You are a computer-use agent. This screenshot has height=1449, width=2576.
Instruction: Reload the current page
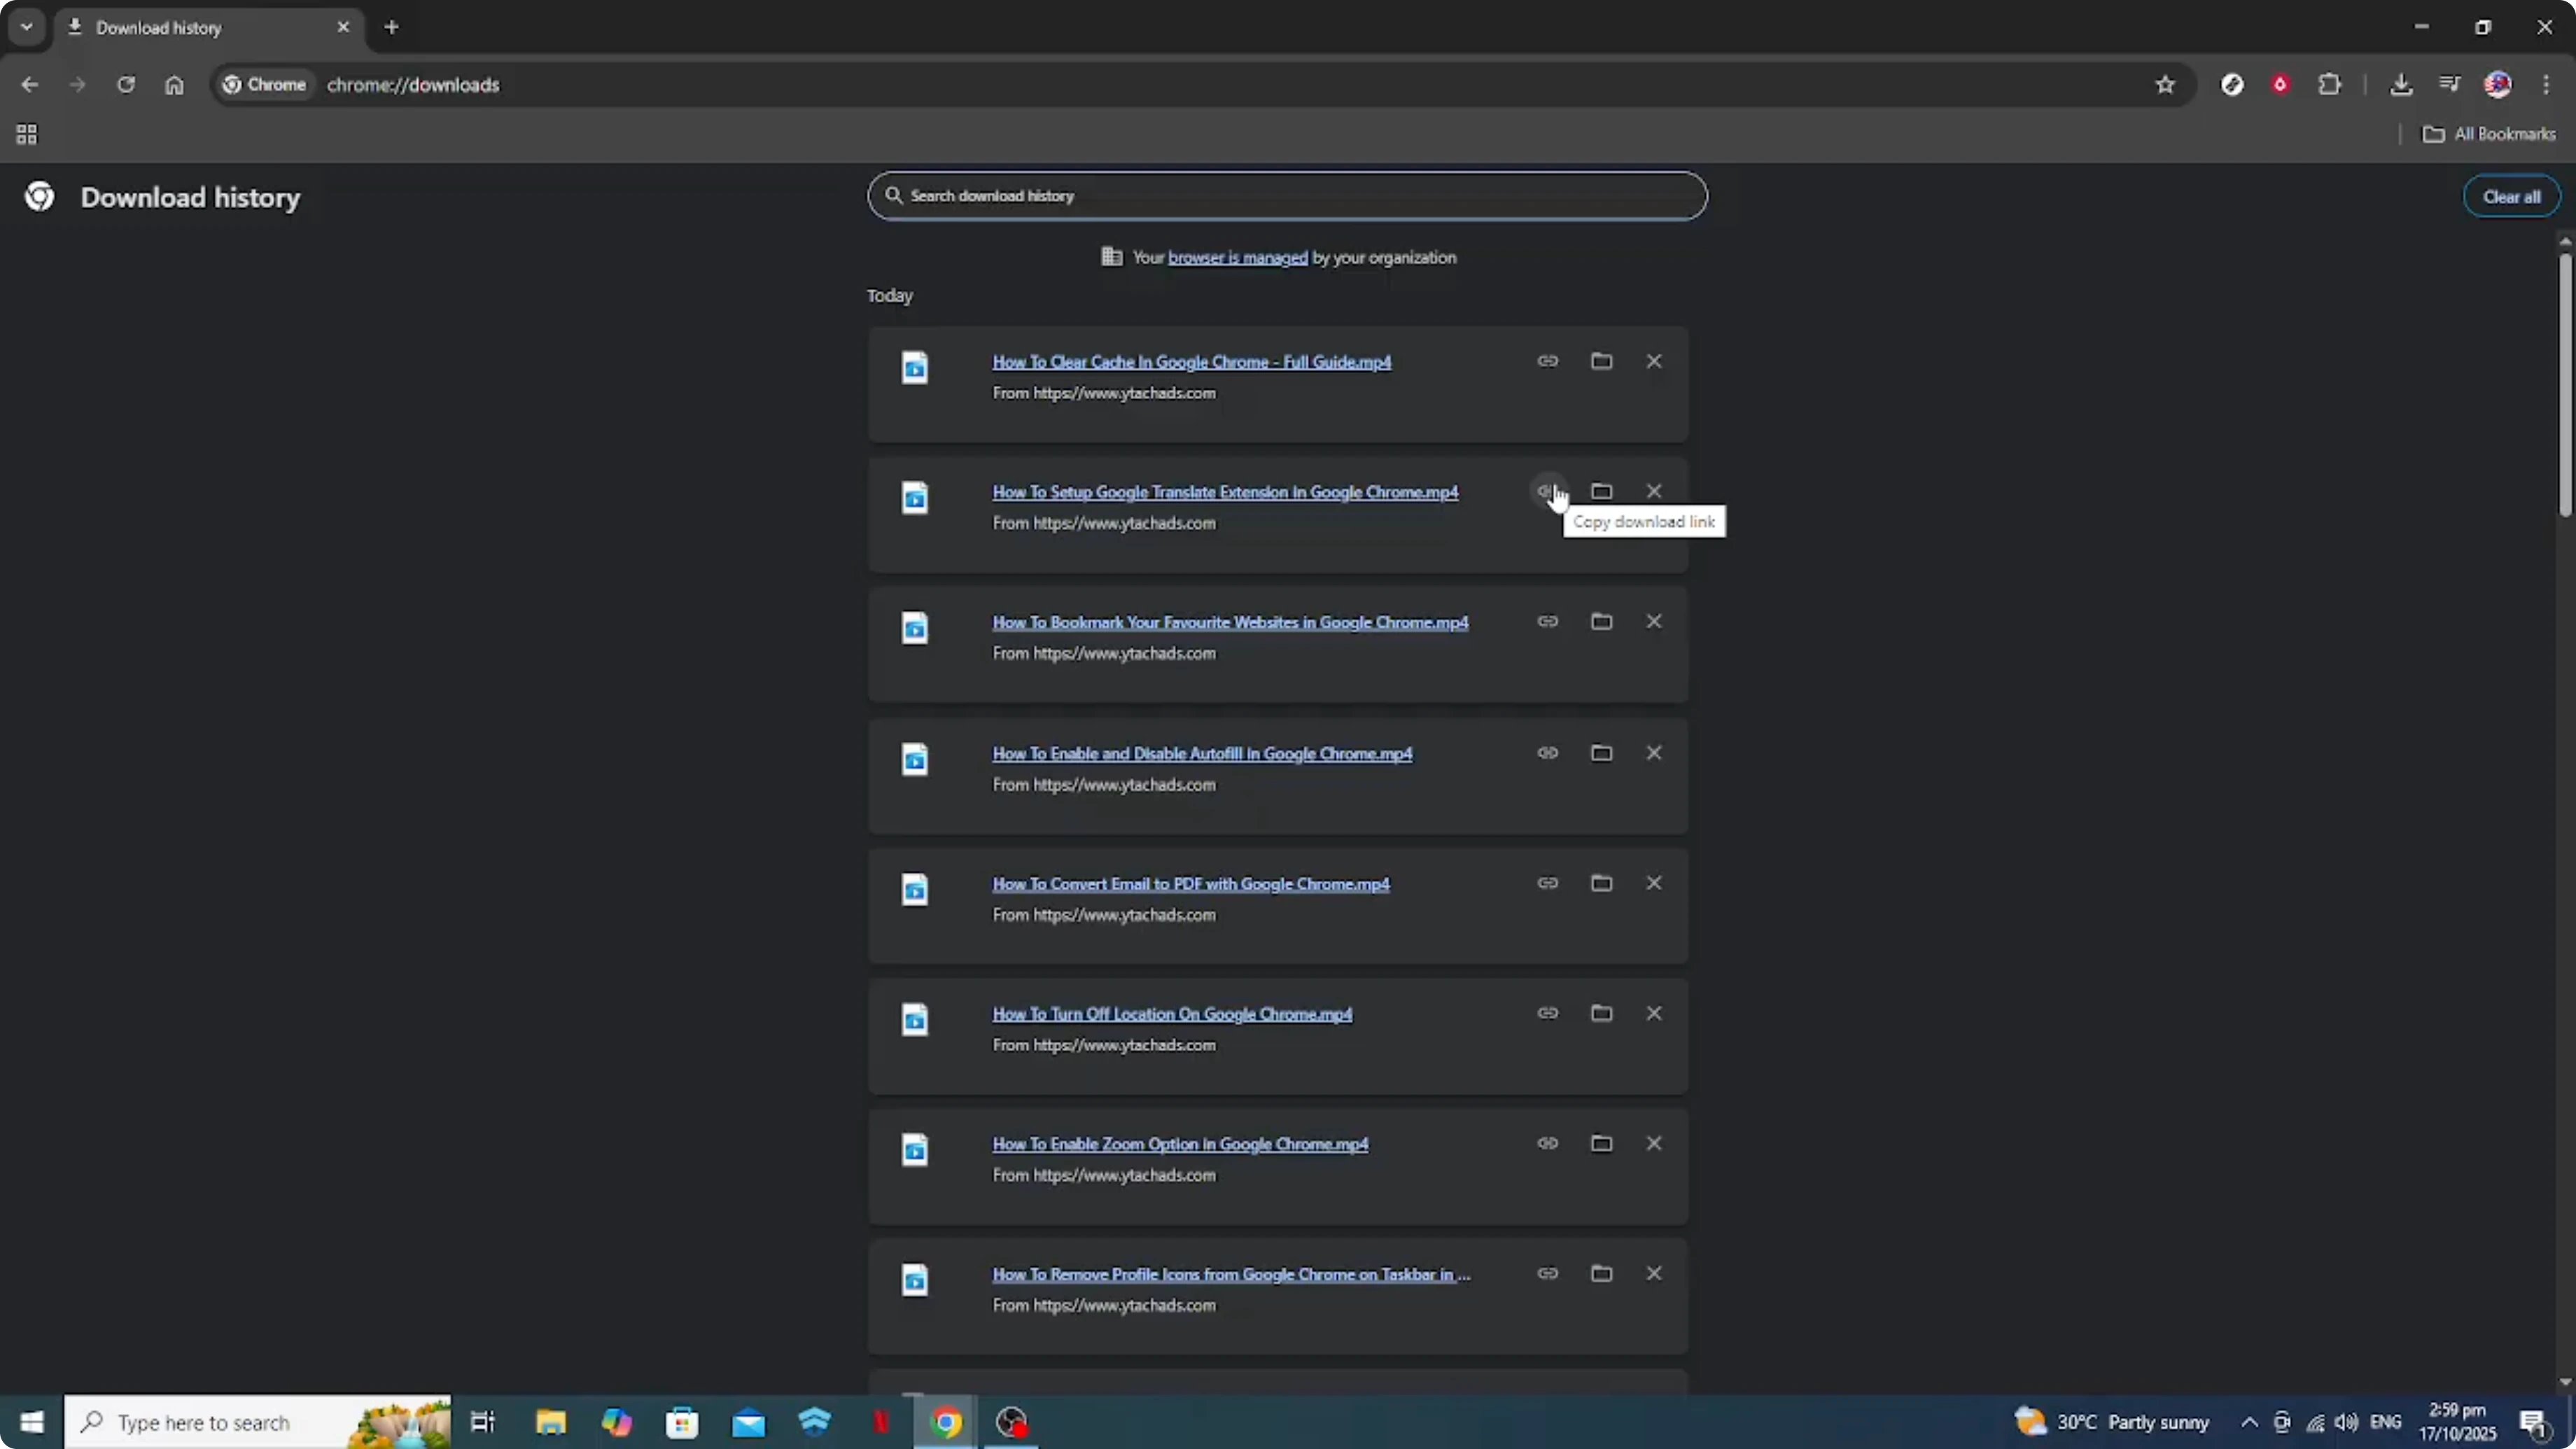pyautogui.click(x=126, y=85)
